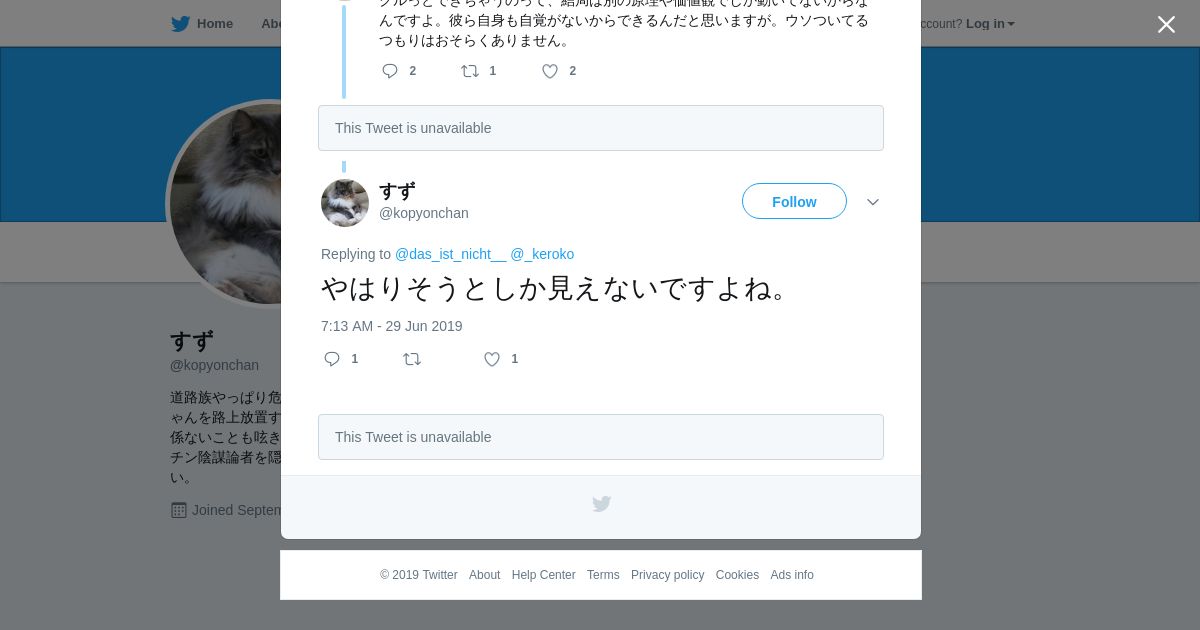Click reply icon on the upper tweet
Image resolution: width=1200 pixels, height=630 pixels.
tap(390, 71)
